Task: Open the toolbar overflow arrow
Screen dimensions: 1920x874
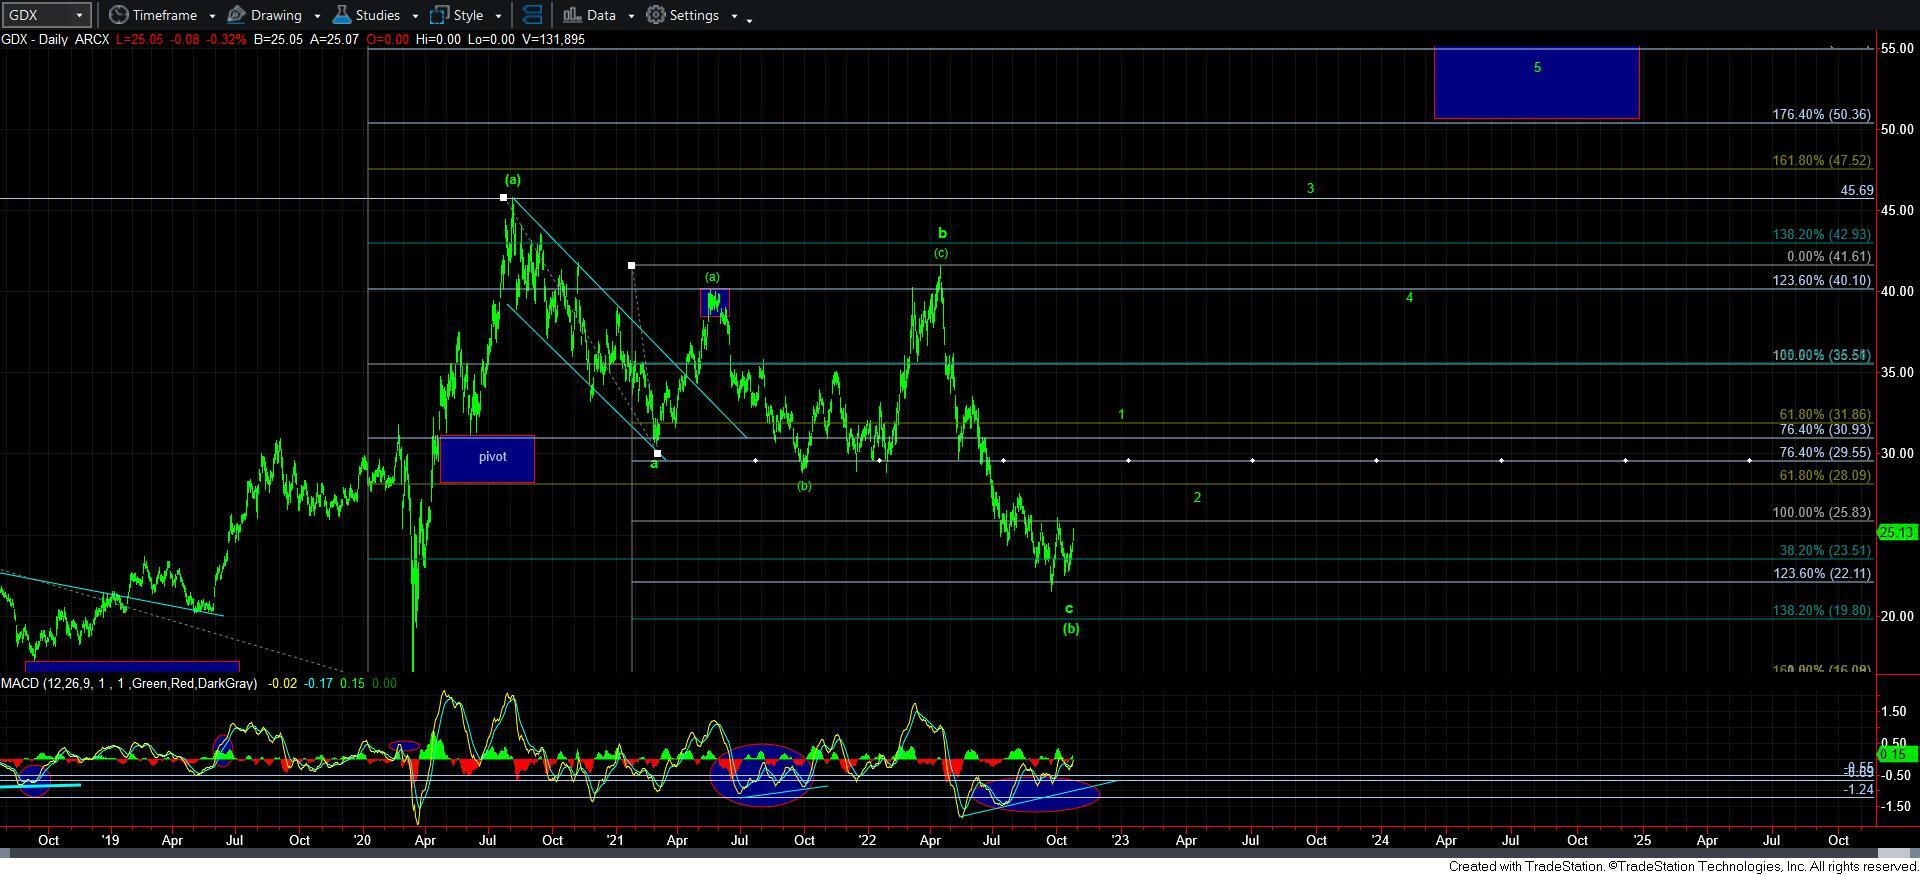Action: (x=750, y=18)
